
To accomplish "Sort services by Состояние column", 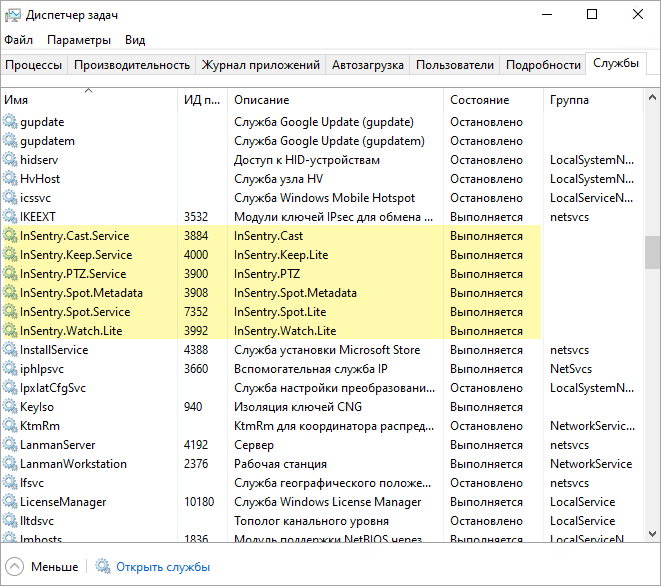I will (493, 100).
